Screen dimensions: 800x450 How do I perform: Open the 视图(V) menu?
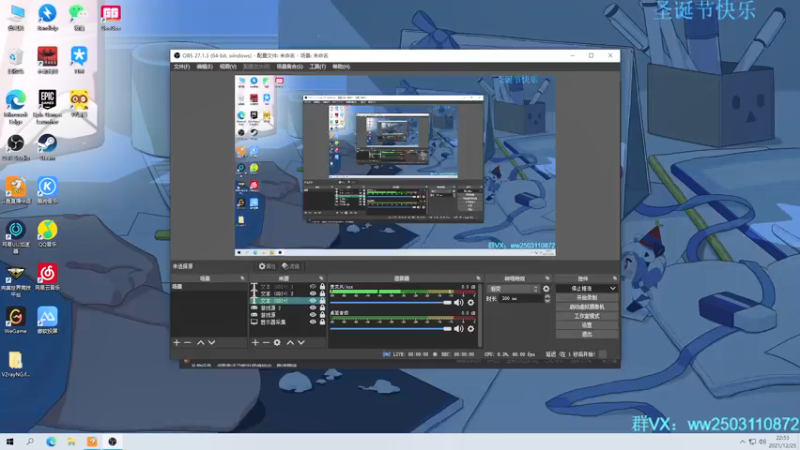228,67
